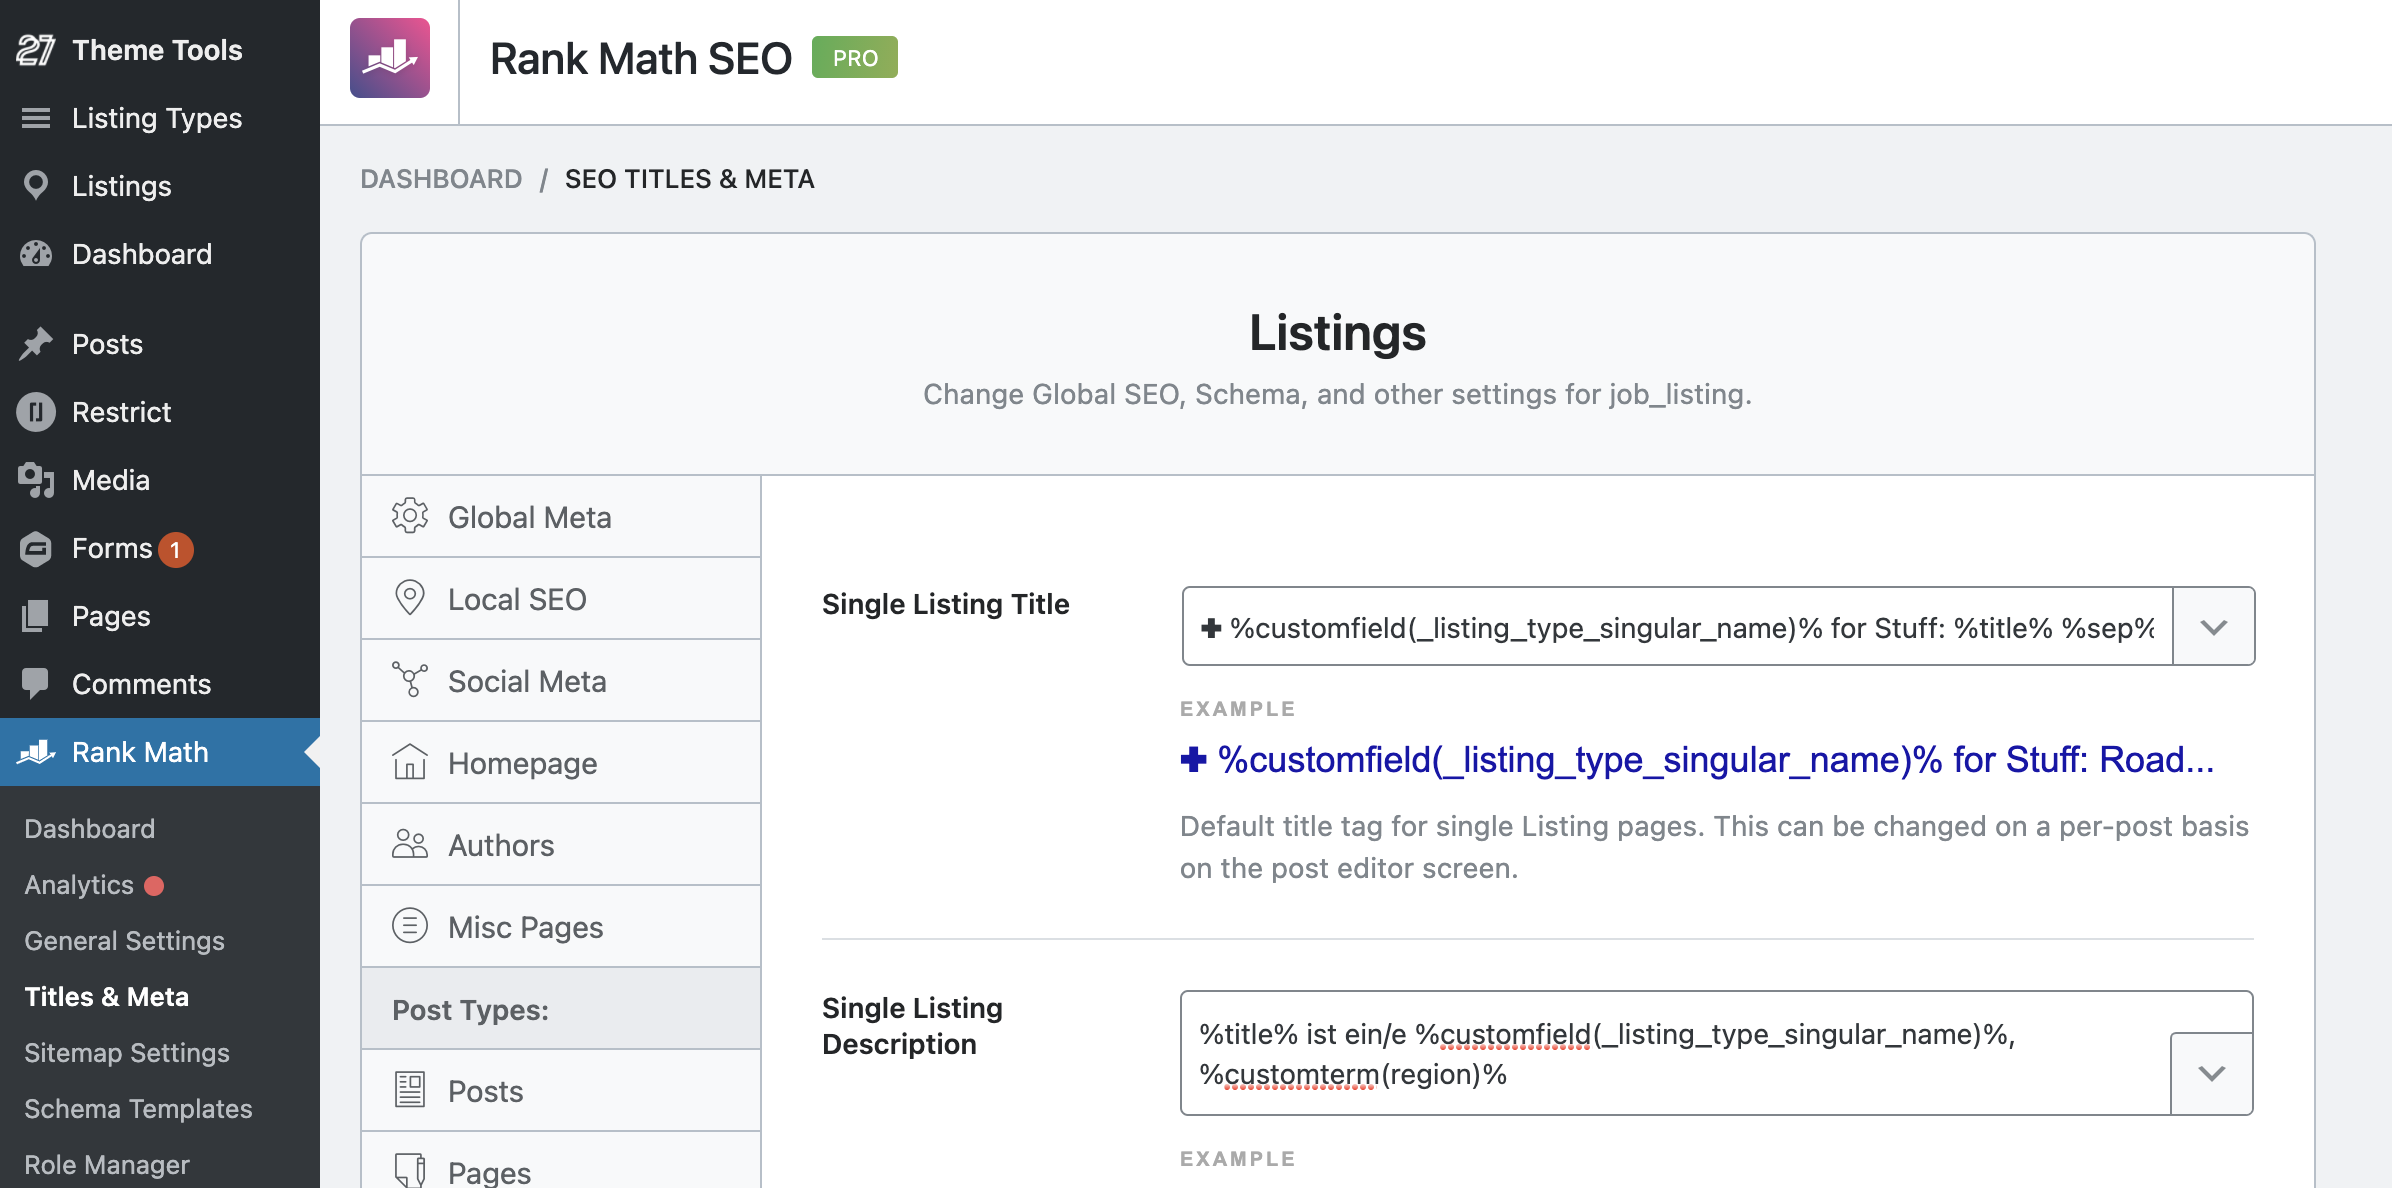This screenshot has height=1188, width=2392.
Task: Click the Dashboard gauge icon in the sidebar
Action: [36, 254]
